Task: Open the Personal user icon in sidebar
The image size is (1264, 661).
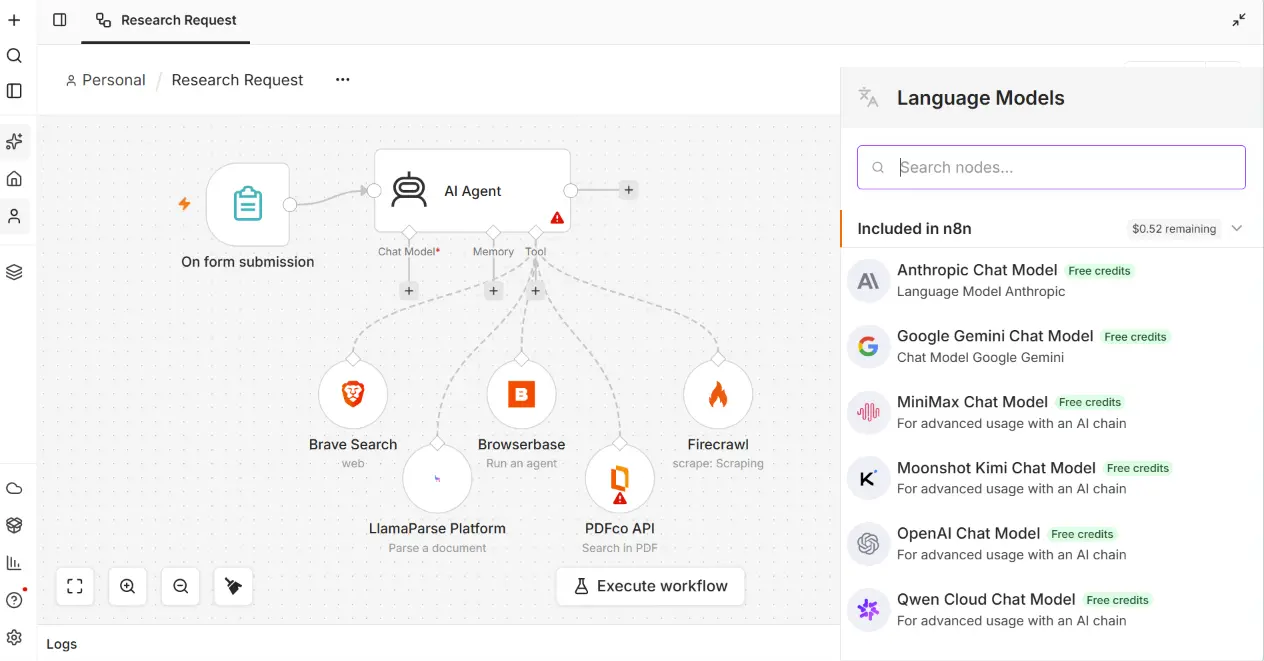Action: (14, 216)
